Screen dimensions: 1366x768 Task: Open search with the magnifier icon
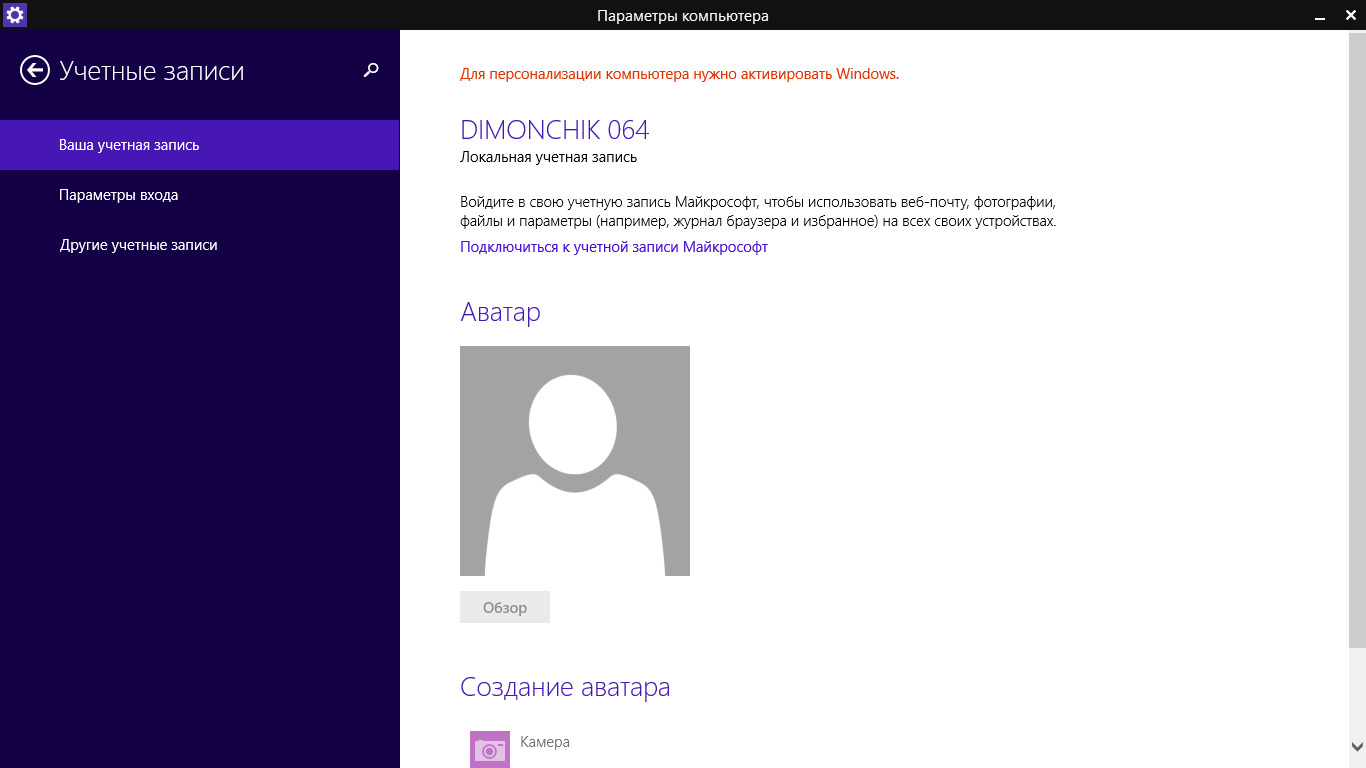pyautogui.click(x=371, y=70)
